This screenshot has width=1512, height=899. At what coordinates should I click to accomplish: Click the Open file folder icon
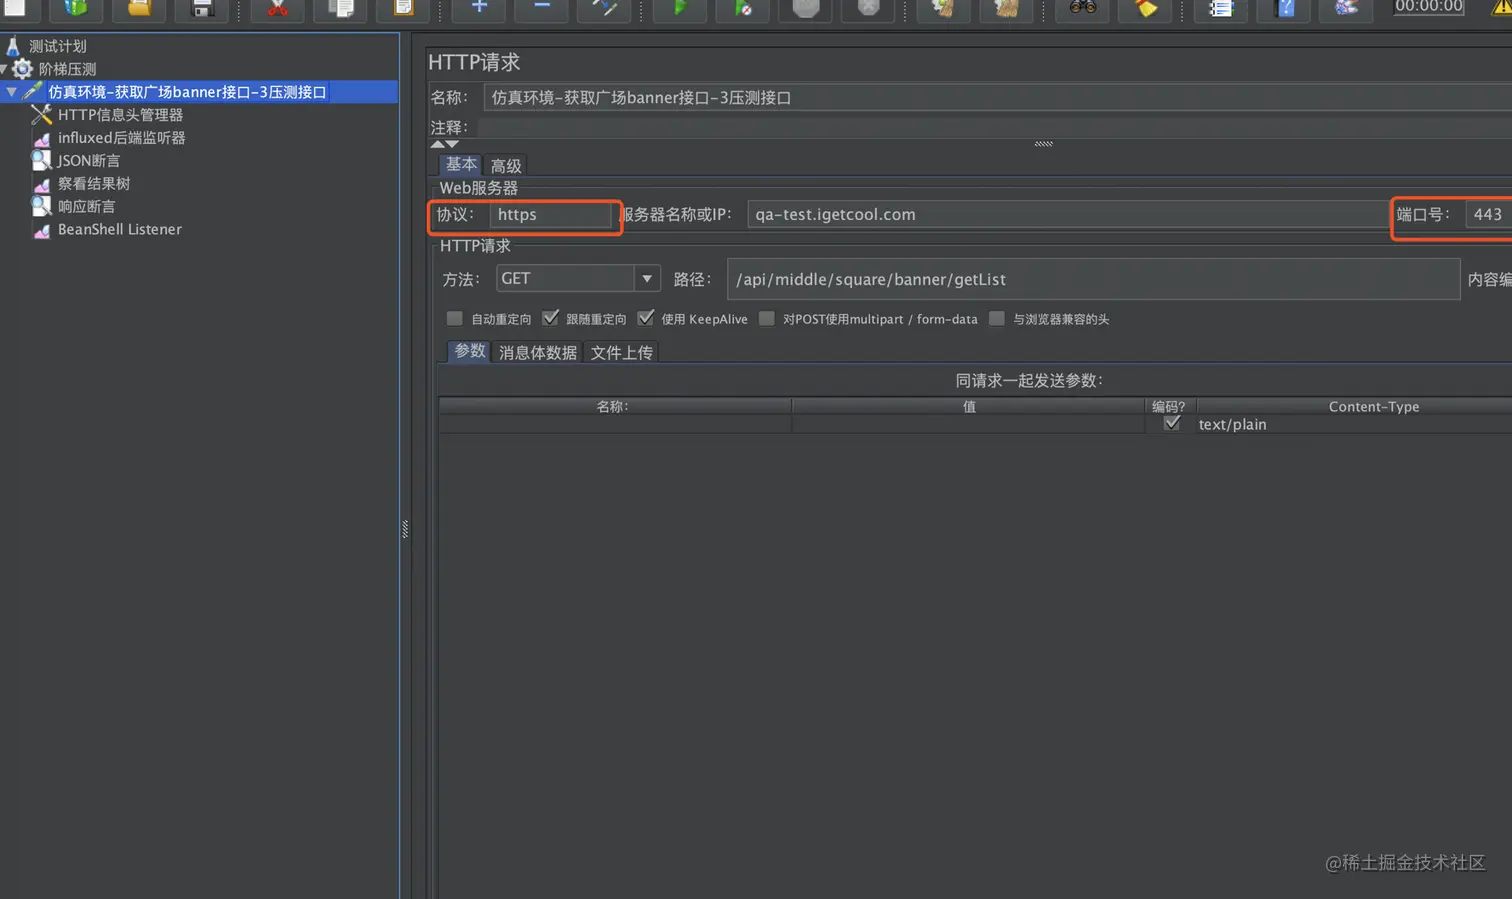click(139, 8)
